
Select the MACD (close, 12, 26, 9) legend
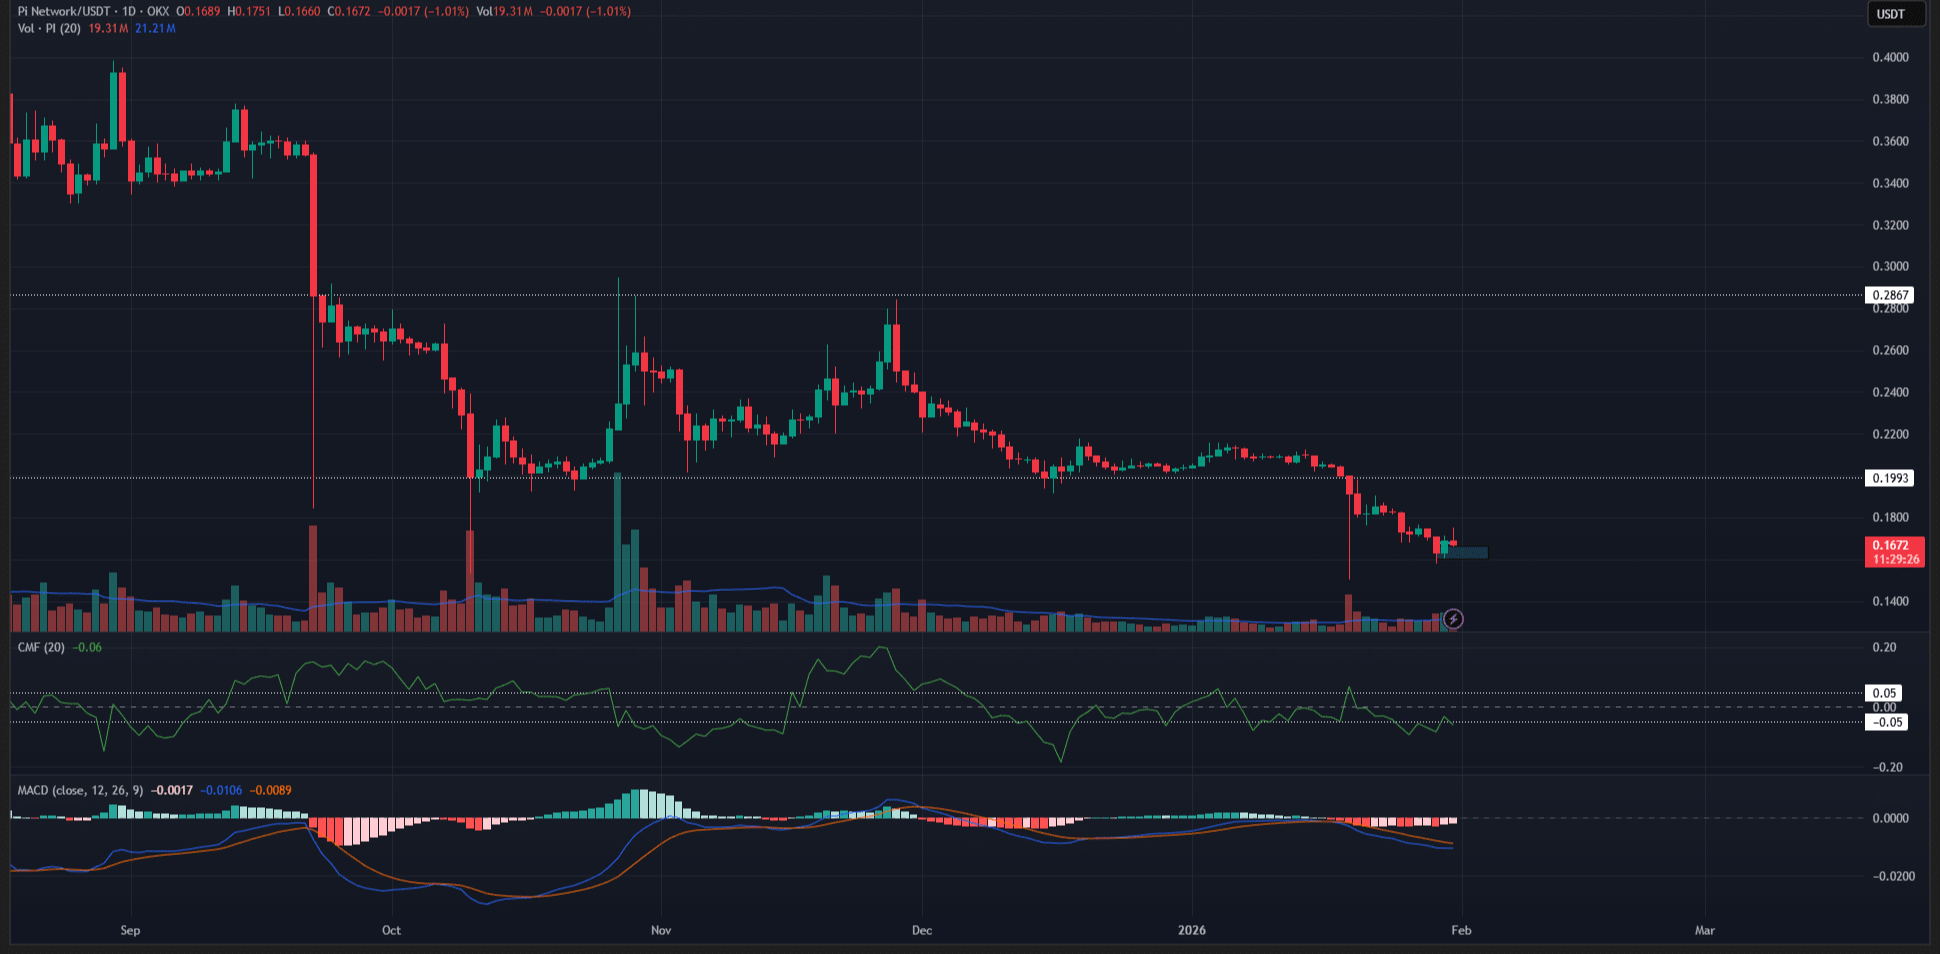click(80, 790)
